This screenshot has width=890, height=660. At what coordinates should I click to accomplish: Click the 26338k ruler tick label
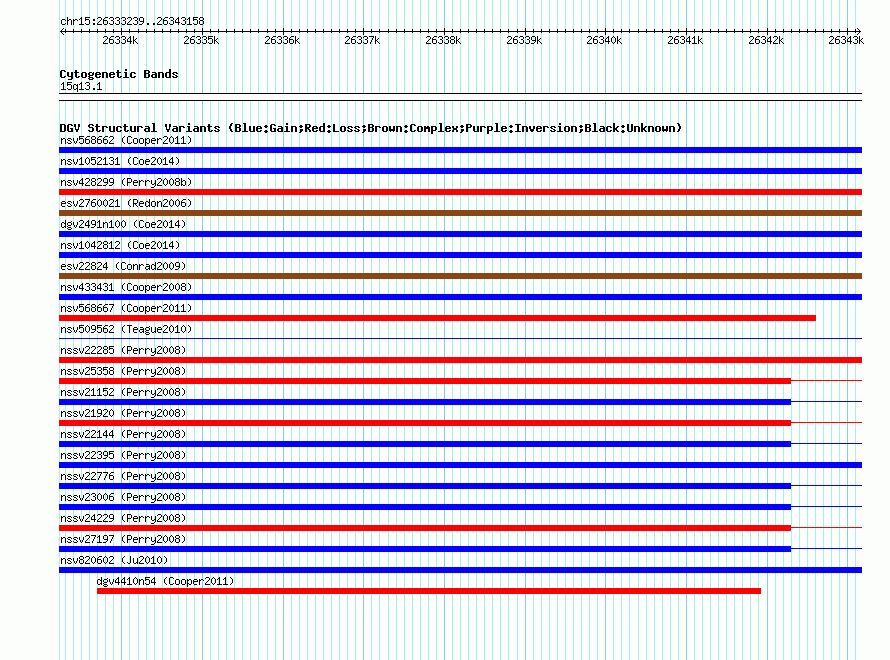443,40
